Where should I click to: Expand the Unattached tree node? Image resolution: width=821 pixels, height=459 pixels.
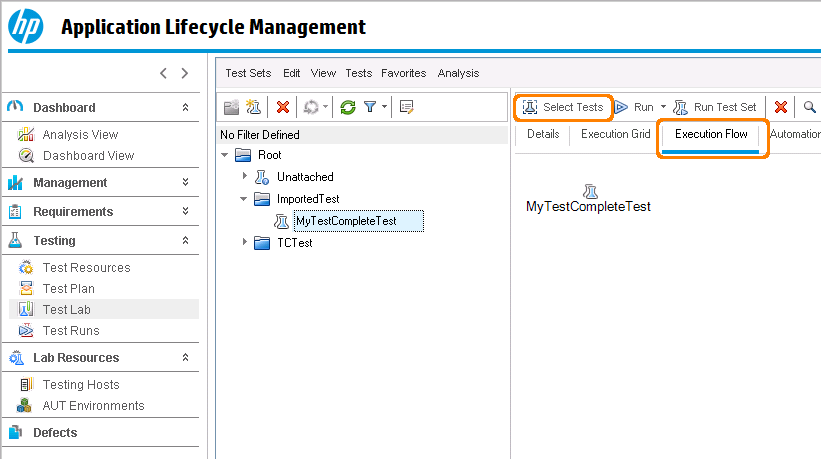245,177
